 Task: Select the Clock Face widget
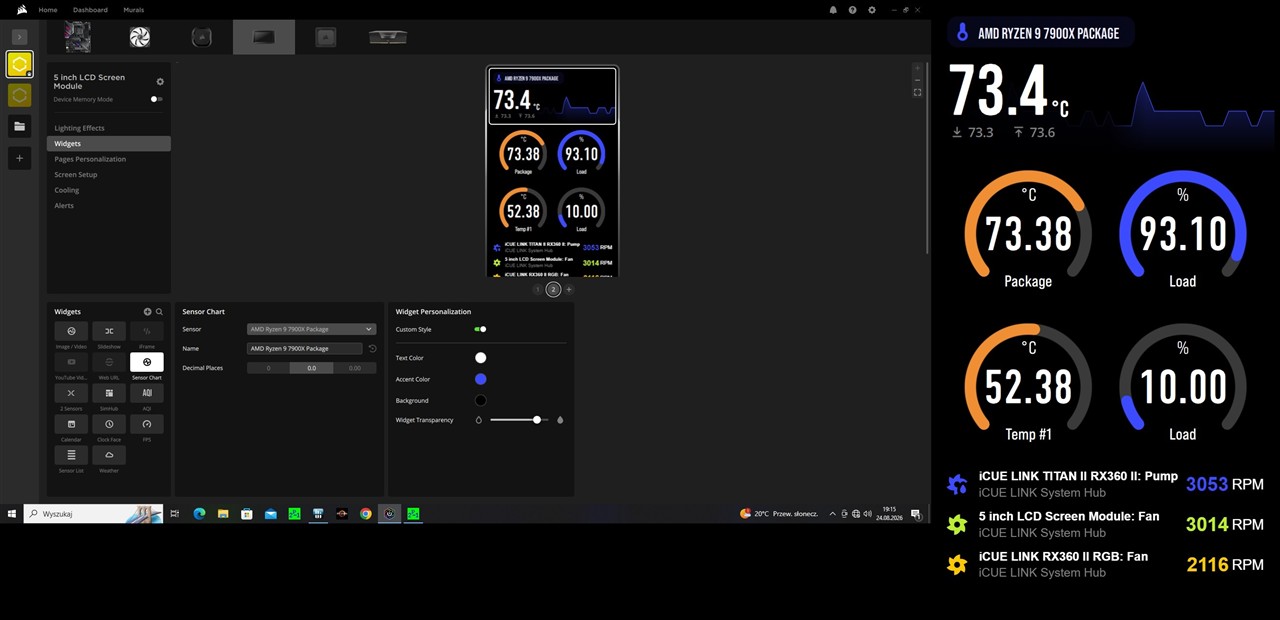pyautogui.click(x=109, y=424)
